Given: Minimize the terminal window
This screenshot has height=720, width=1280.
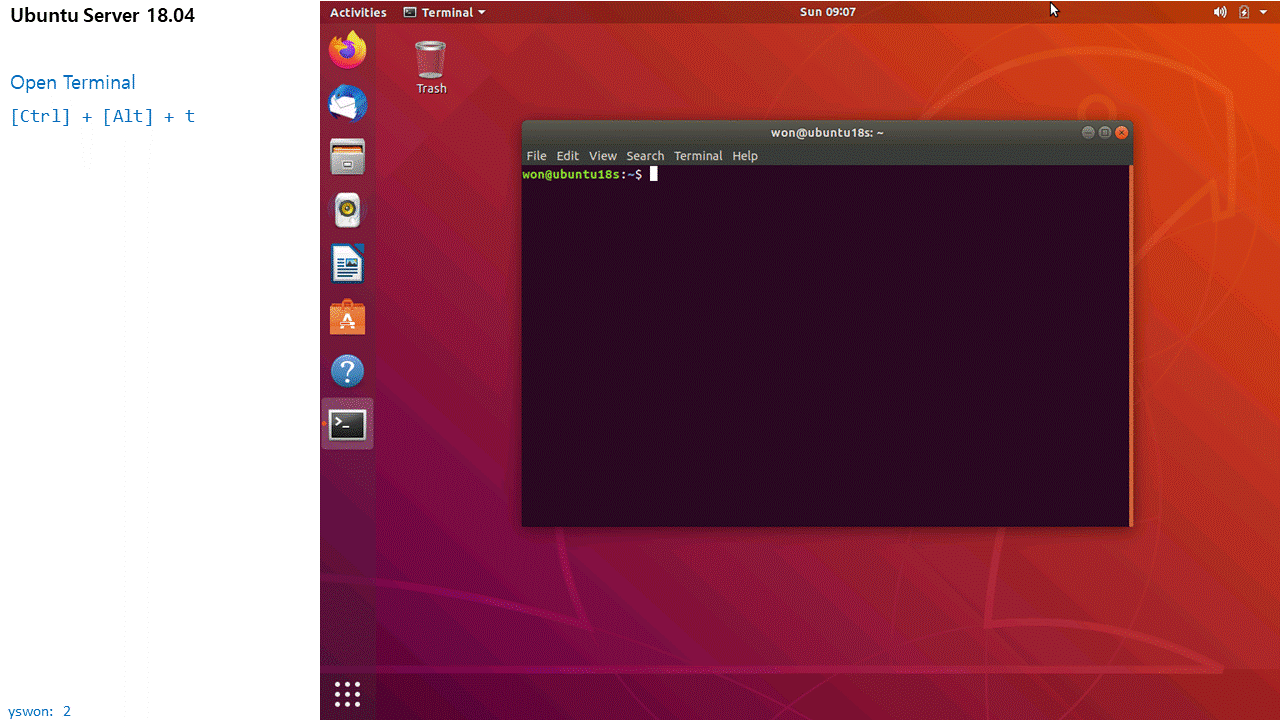Looking at the screenshot, I should [x=1088, y=132].
